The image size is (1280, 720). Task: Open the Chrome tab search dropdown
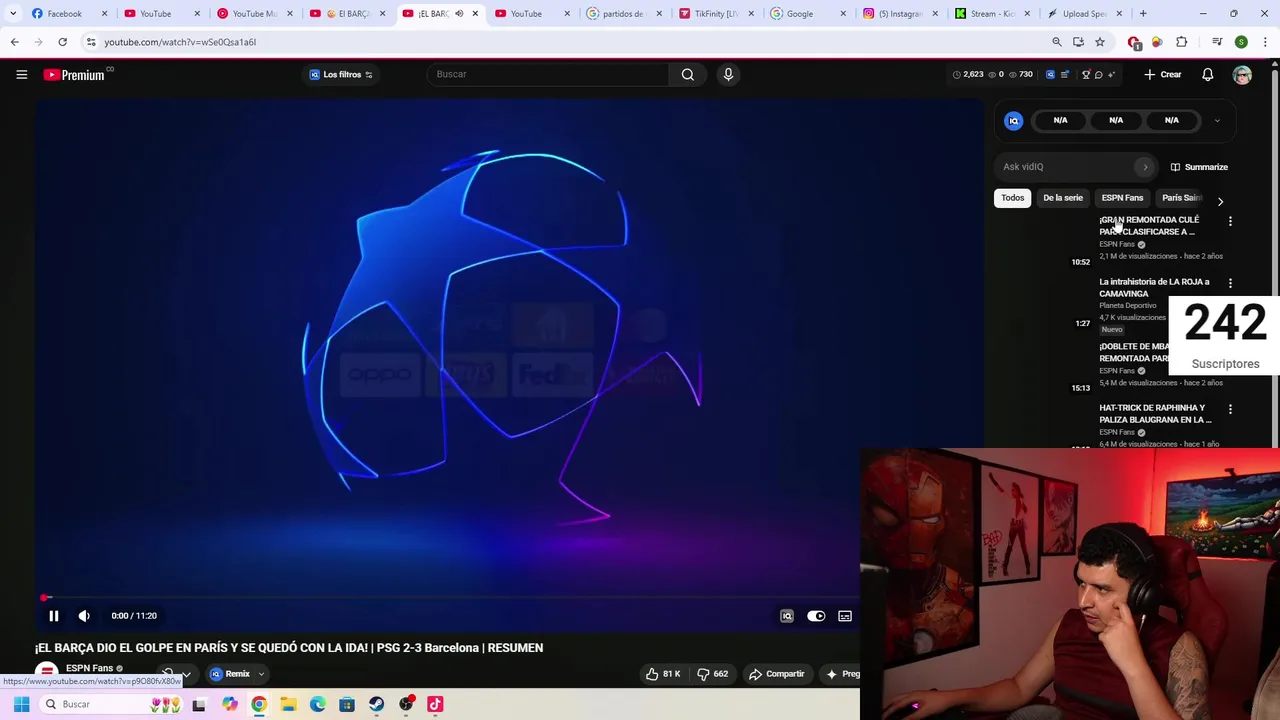pos(13,14)
